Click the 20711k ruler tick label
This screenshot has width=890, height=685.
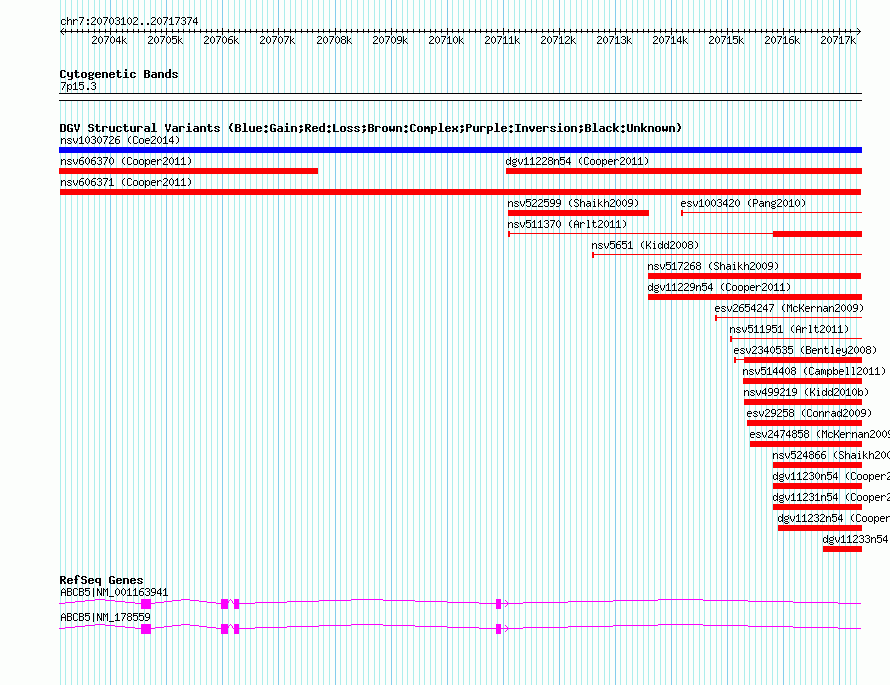(x=502, y=40)
